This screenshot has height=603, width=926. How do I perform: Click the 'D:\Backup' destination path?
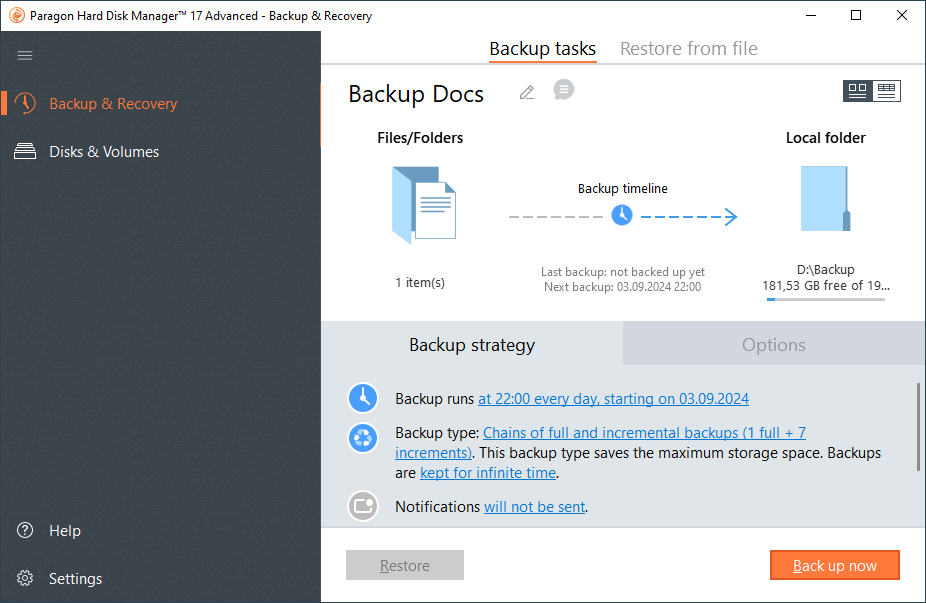(x=826, y=269)
